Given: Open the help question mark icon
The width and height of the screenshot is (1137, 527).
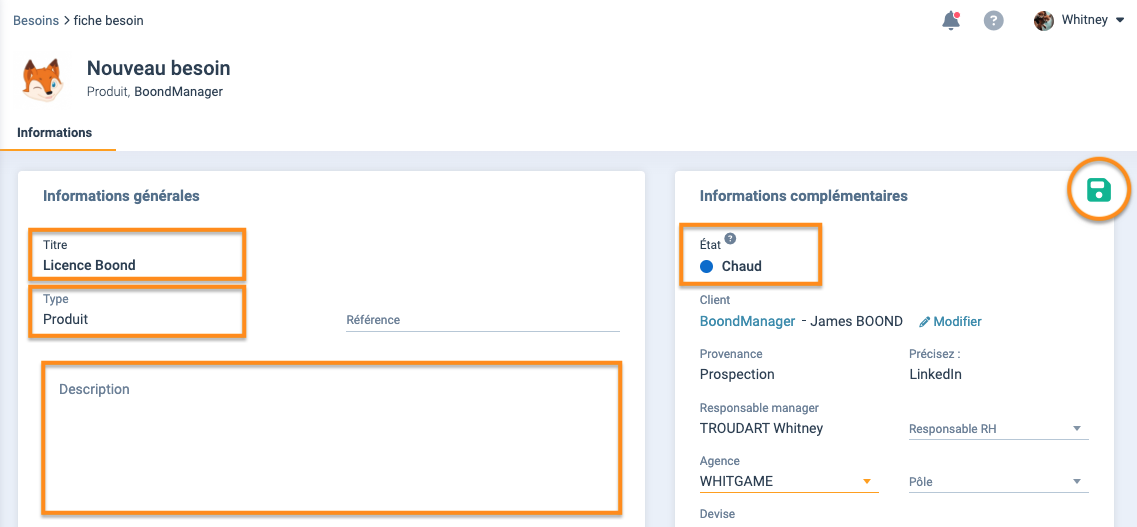Looking at the screenshot, I should coord(993,20).
